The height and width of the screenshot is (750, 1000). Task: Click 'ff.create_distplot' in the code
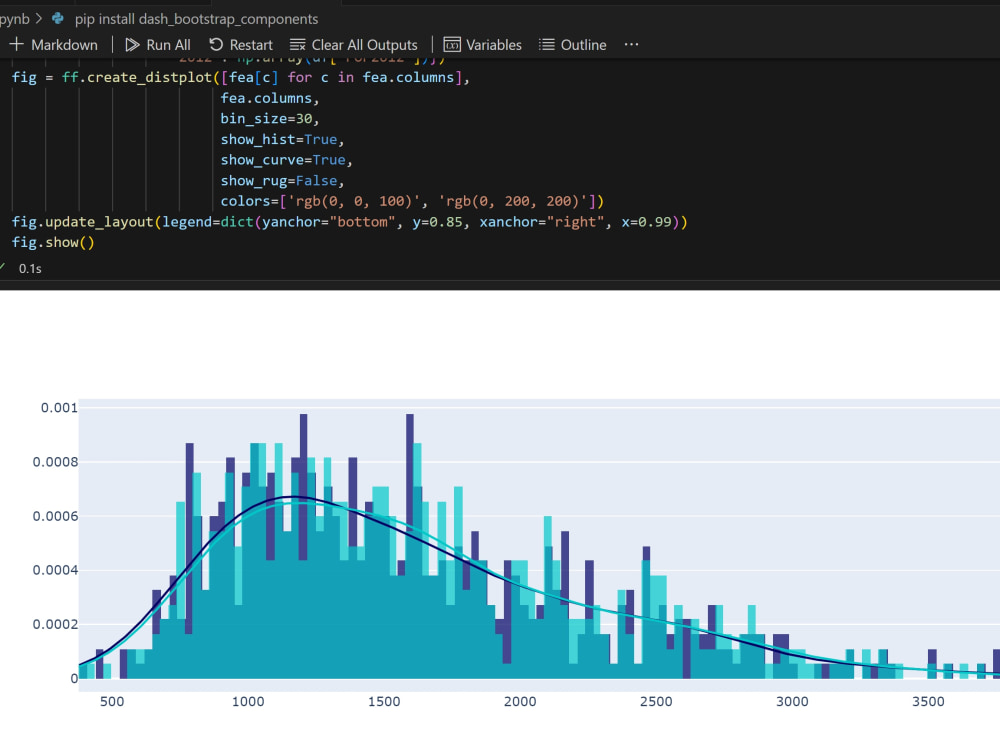136,78
